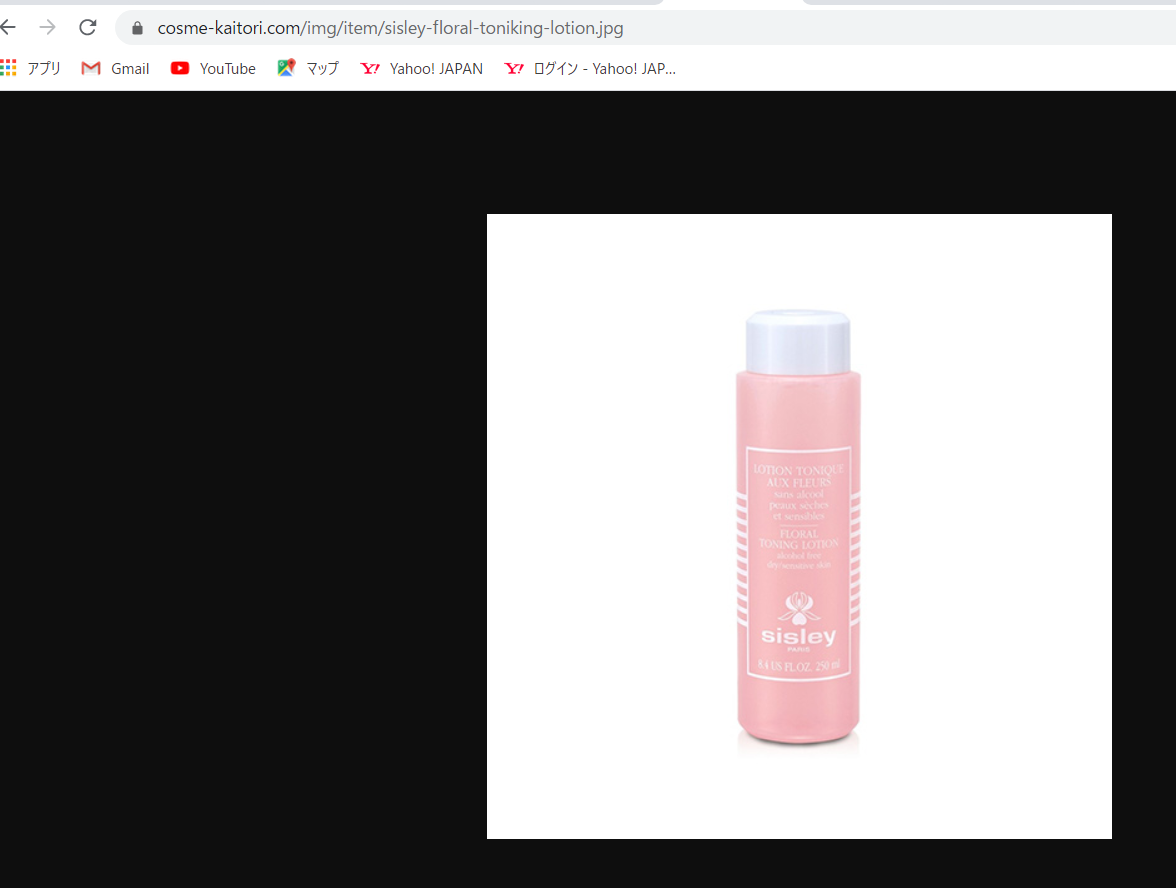
Task: Click the Google Maps pin icon
Action: (287, 68)
